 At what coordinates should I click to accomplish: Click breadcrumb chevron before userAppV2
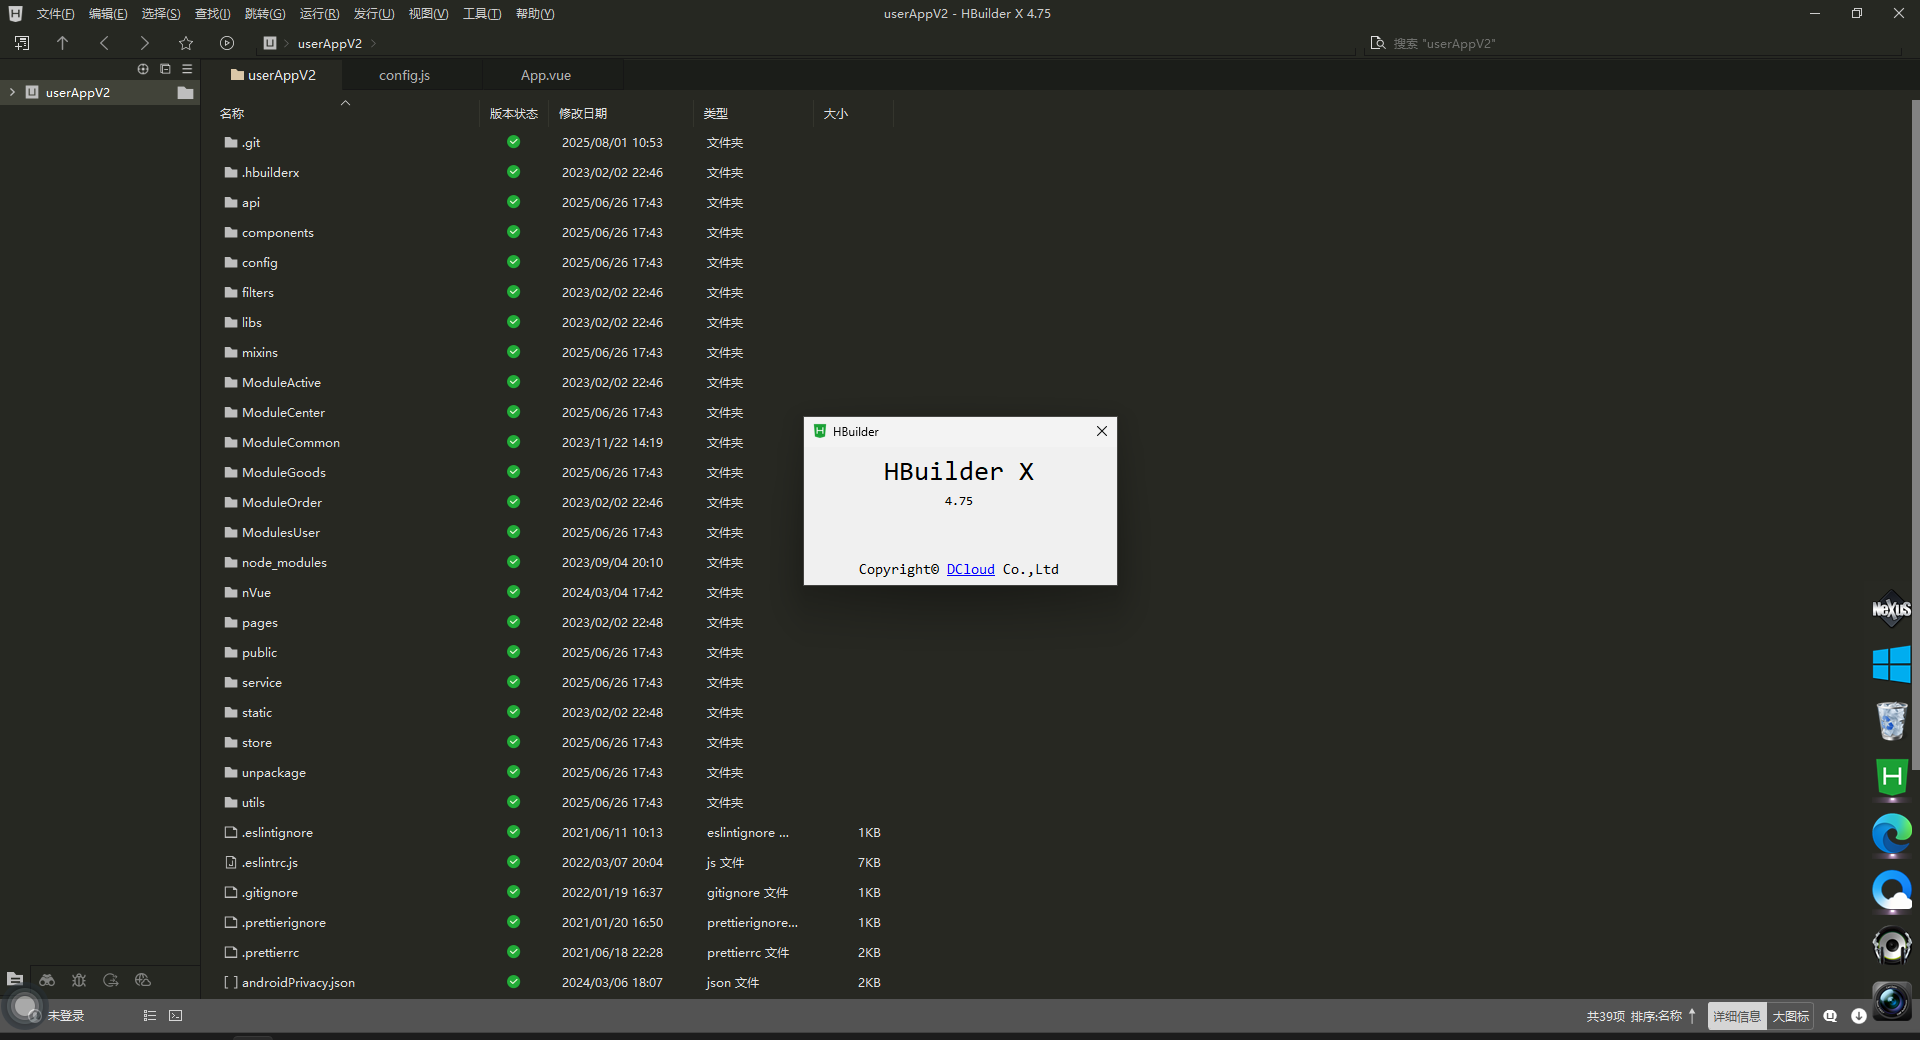pos(286,43)
